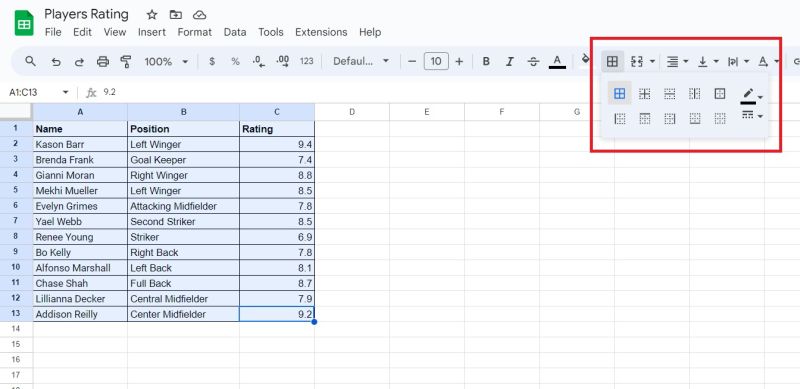This screenshot has width=800, height=389.
Task: Increase font size with plus button
Action: point(459,62)
